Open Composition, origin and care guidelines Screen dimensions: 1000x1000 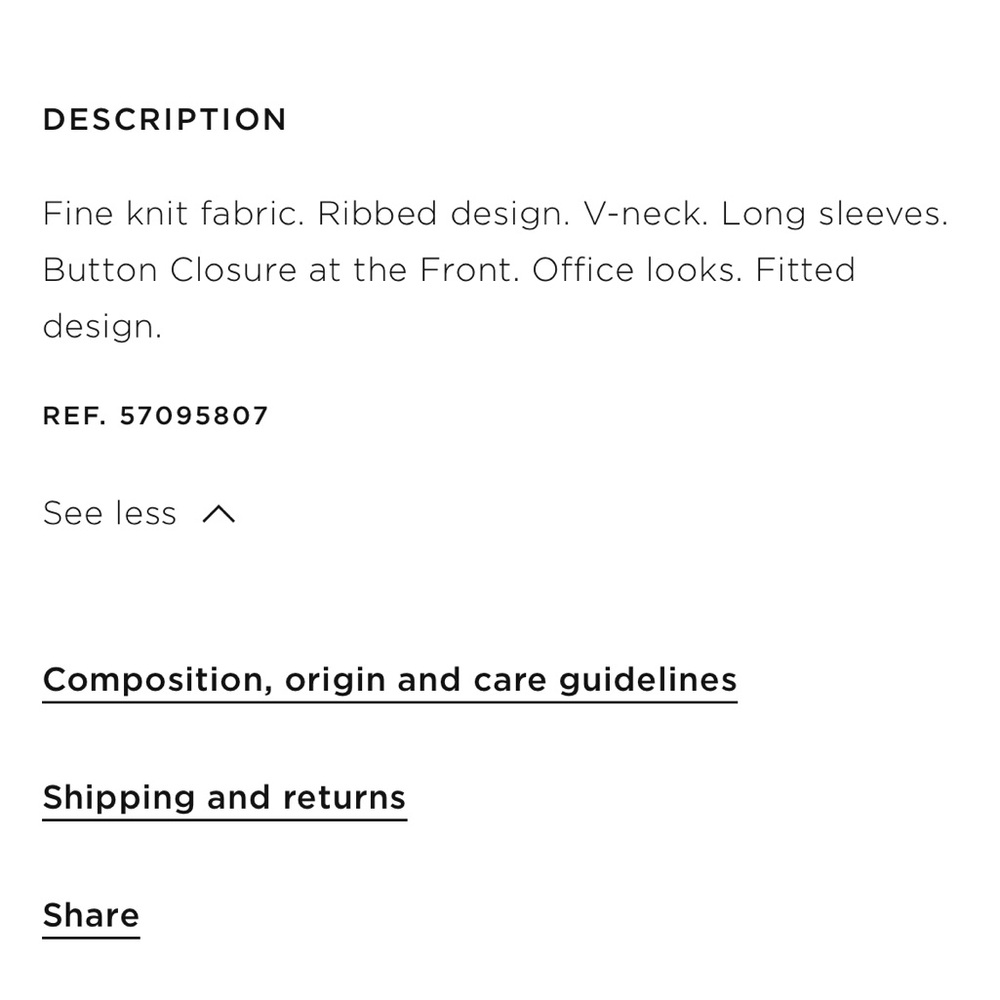coord(389,680)
